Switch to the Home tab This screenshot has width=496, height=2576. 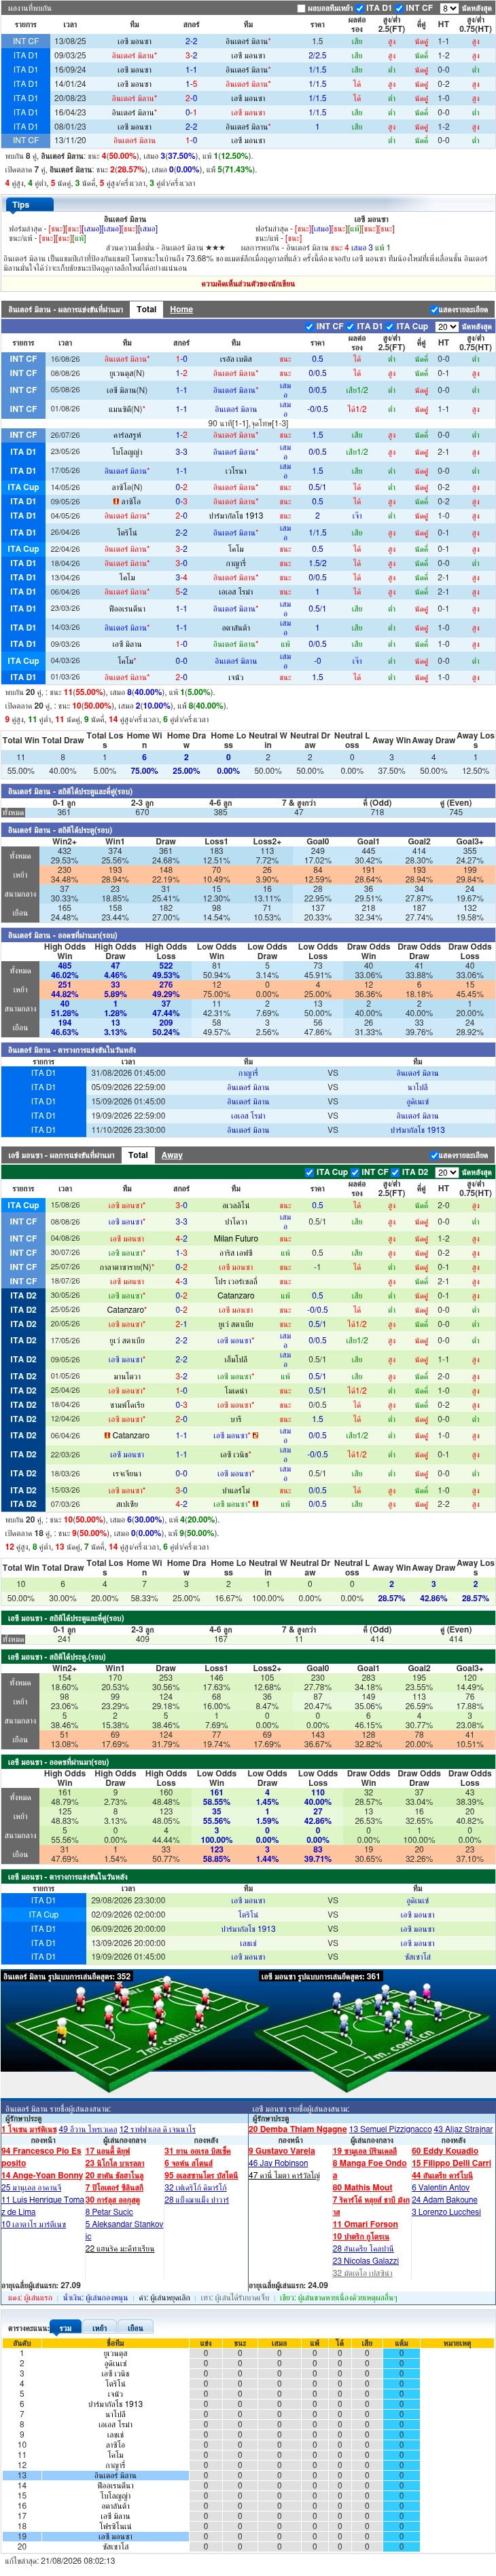(x=181, y=309)
